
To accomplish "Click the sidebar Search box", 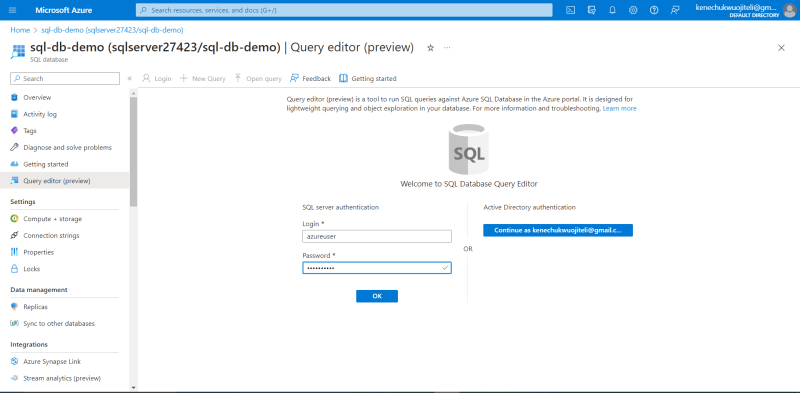I will [65, 79].
